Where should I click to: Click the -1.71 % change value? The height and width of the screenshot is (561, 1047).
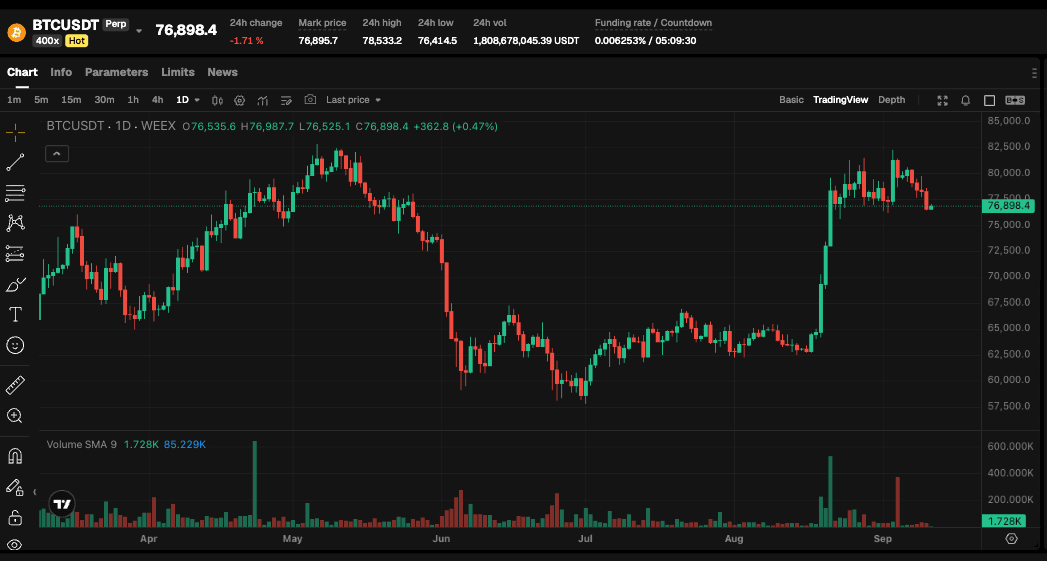246,41
